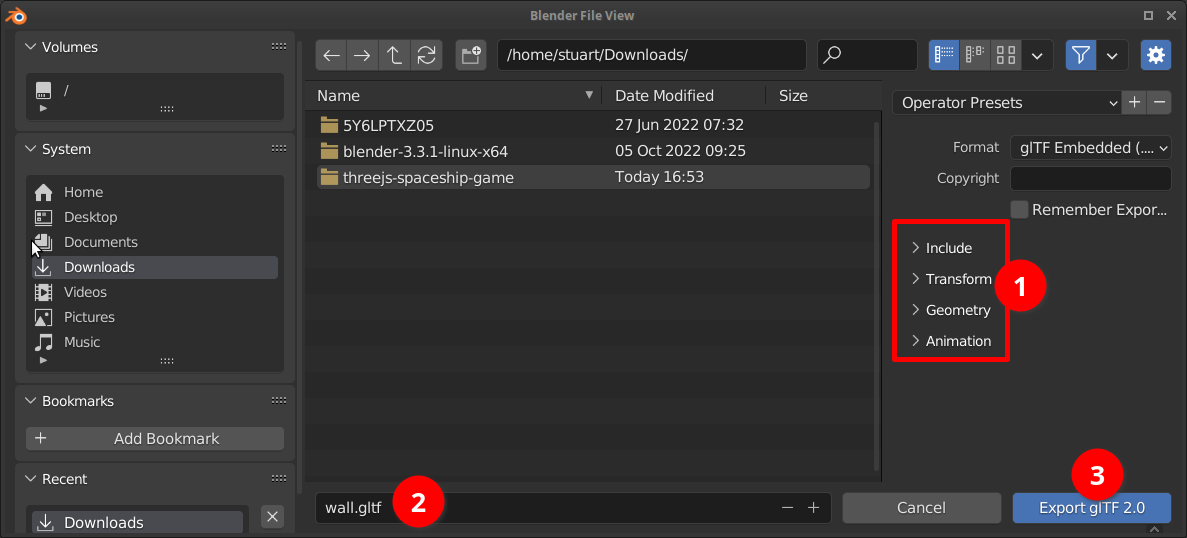
Task: Click the search field
Action: pos(867,55)
